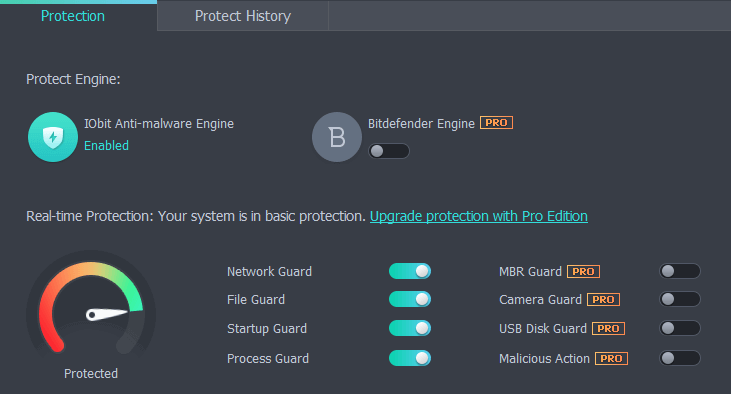Turn off Network Guard switch
This screenshot has width=731, height=394.
click(410, 271)
